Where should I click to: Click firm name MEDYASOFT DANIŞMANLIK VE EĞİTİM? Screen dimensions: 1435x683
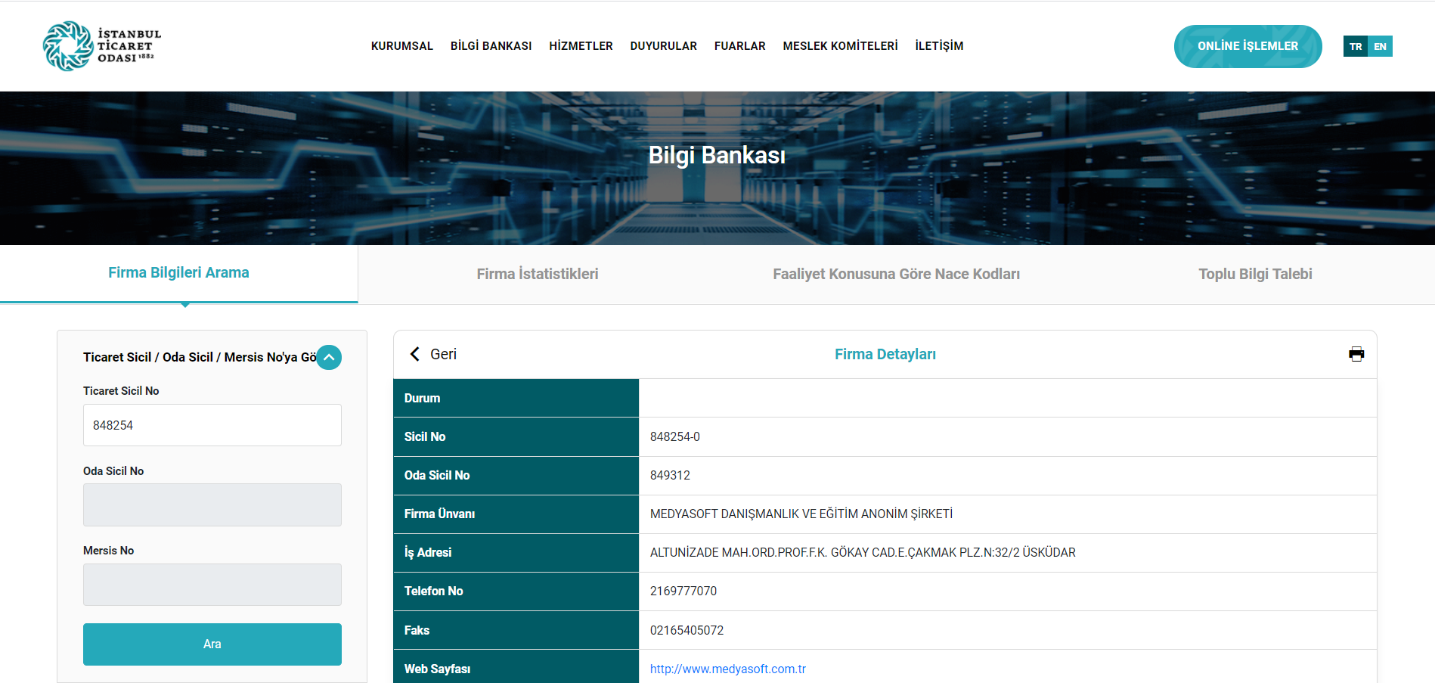click(x=801, y=514)
